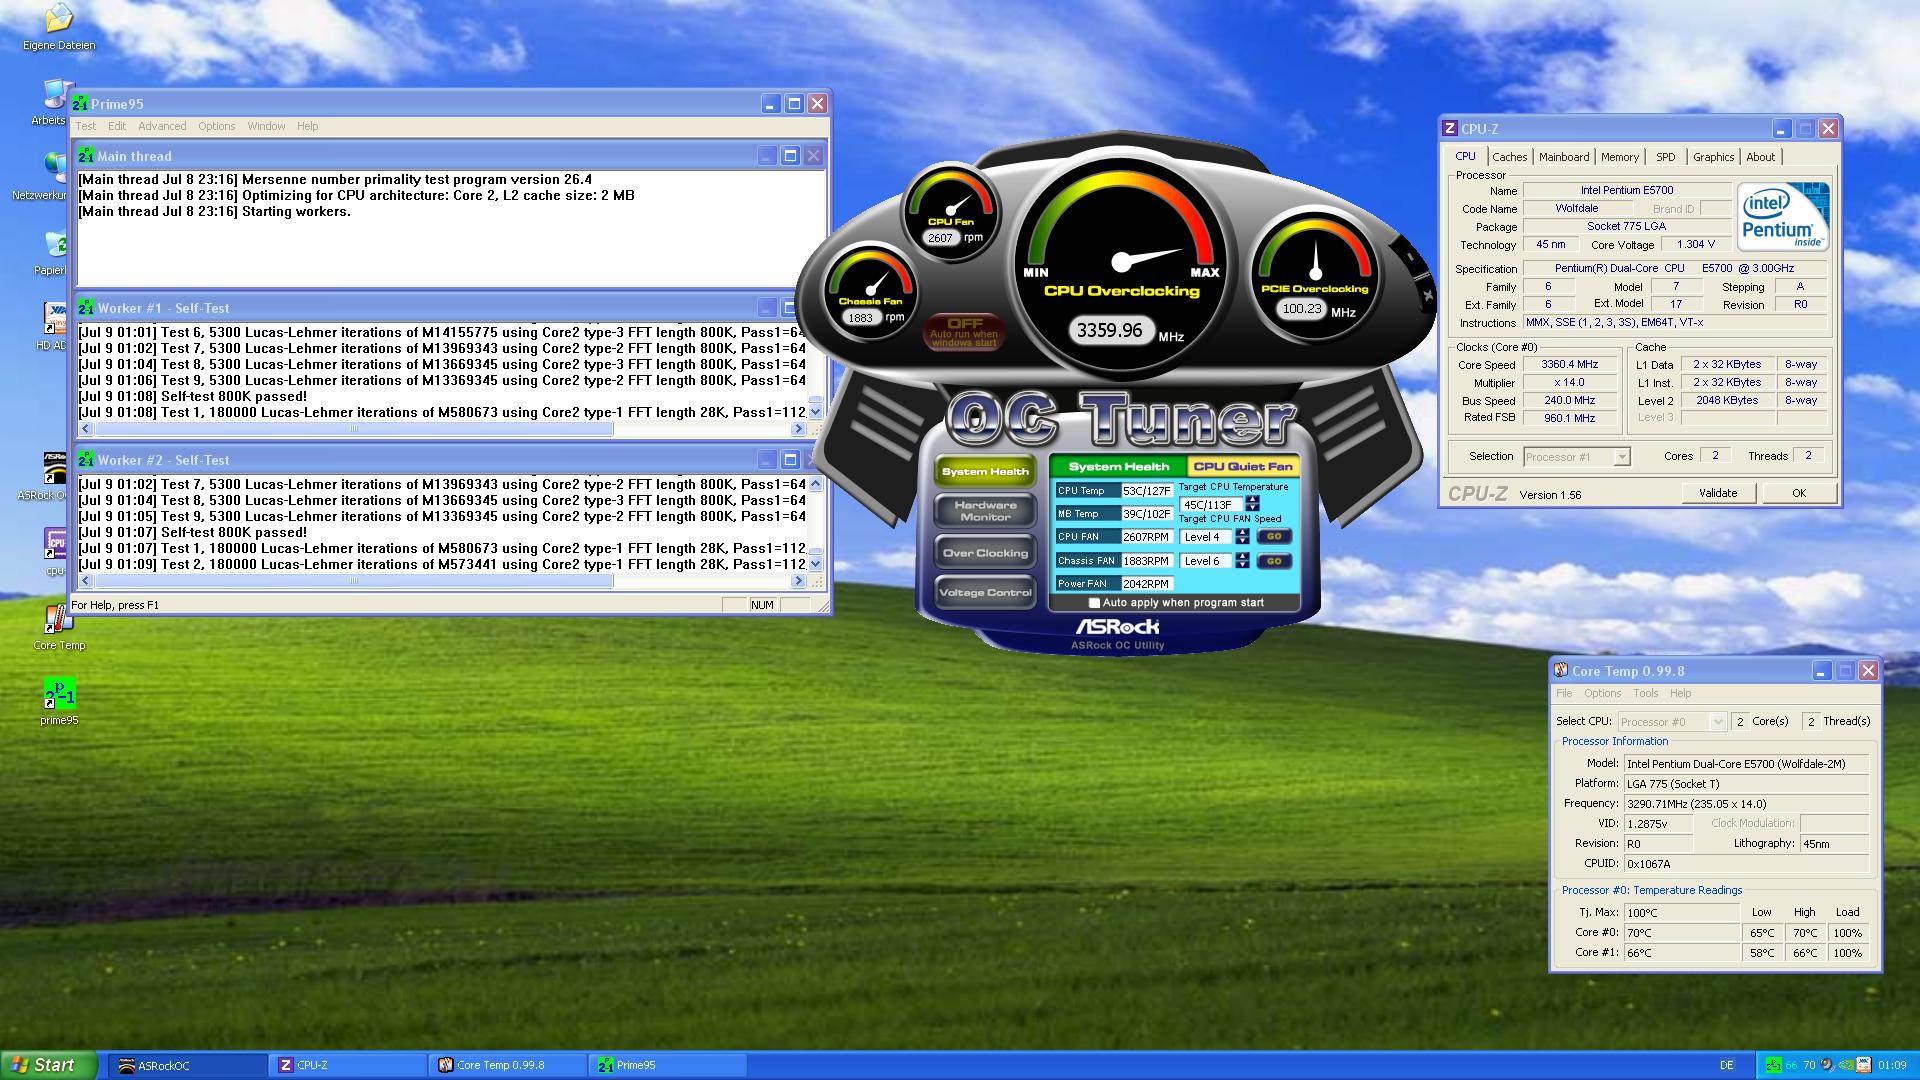
Task: Click the CPU-Z window title bar icon
Action: pyautogui.click(x=1450, y=129)
